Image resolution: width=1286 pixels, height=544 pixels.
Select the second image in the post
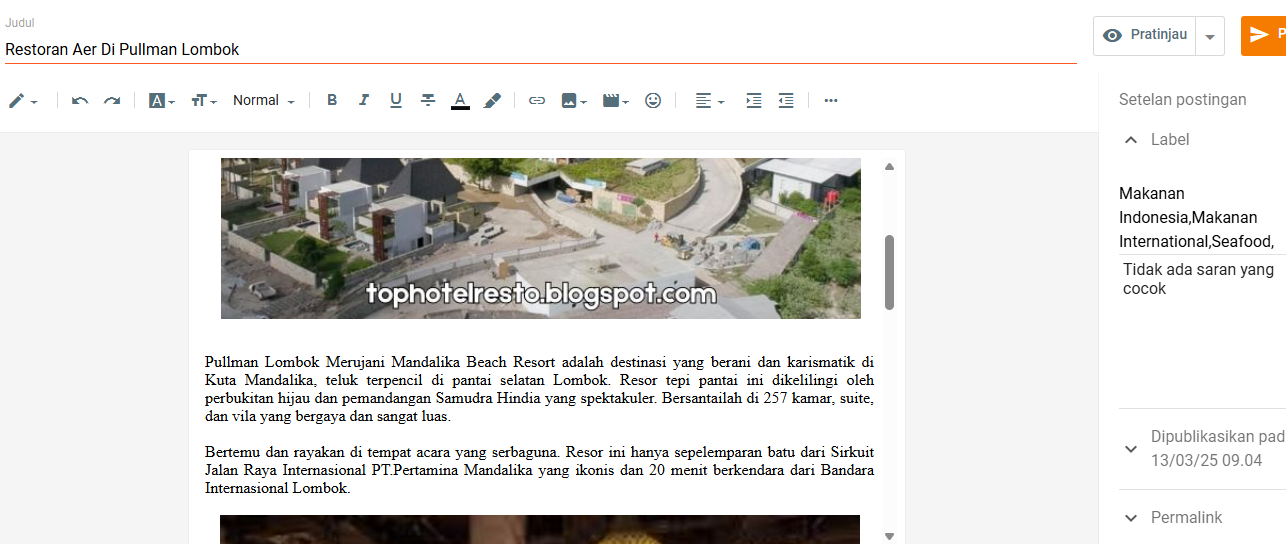[540, 530]
